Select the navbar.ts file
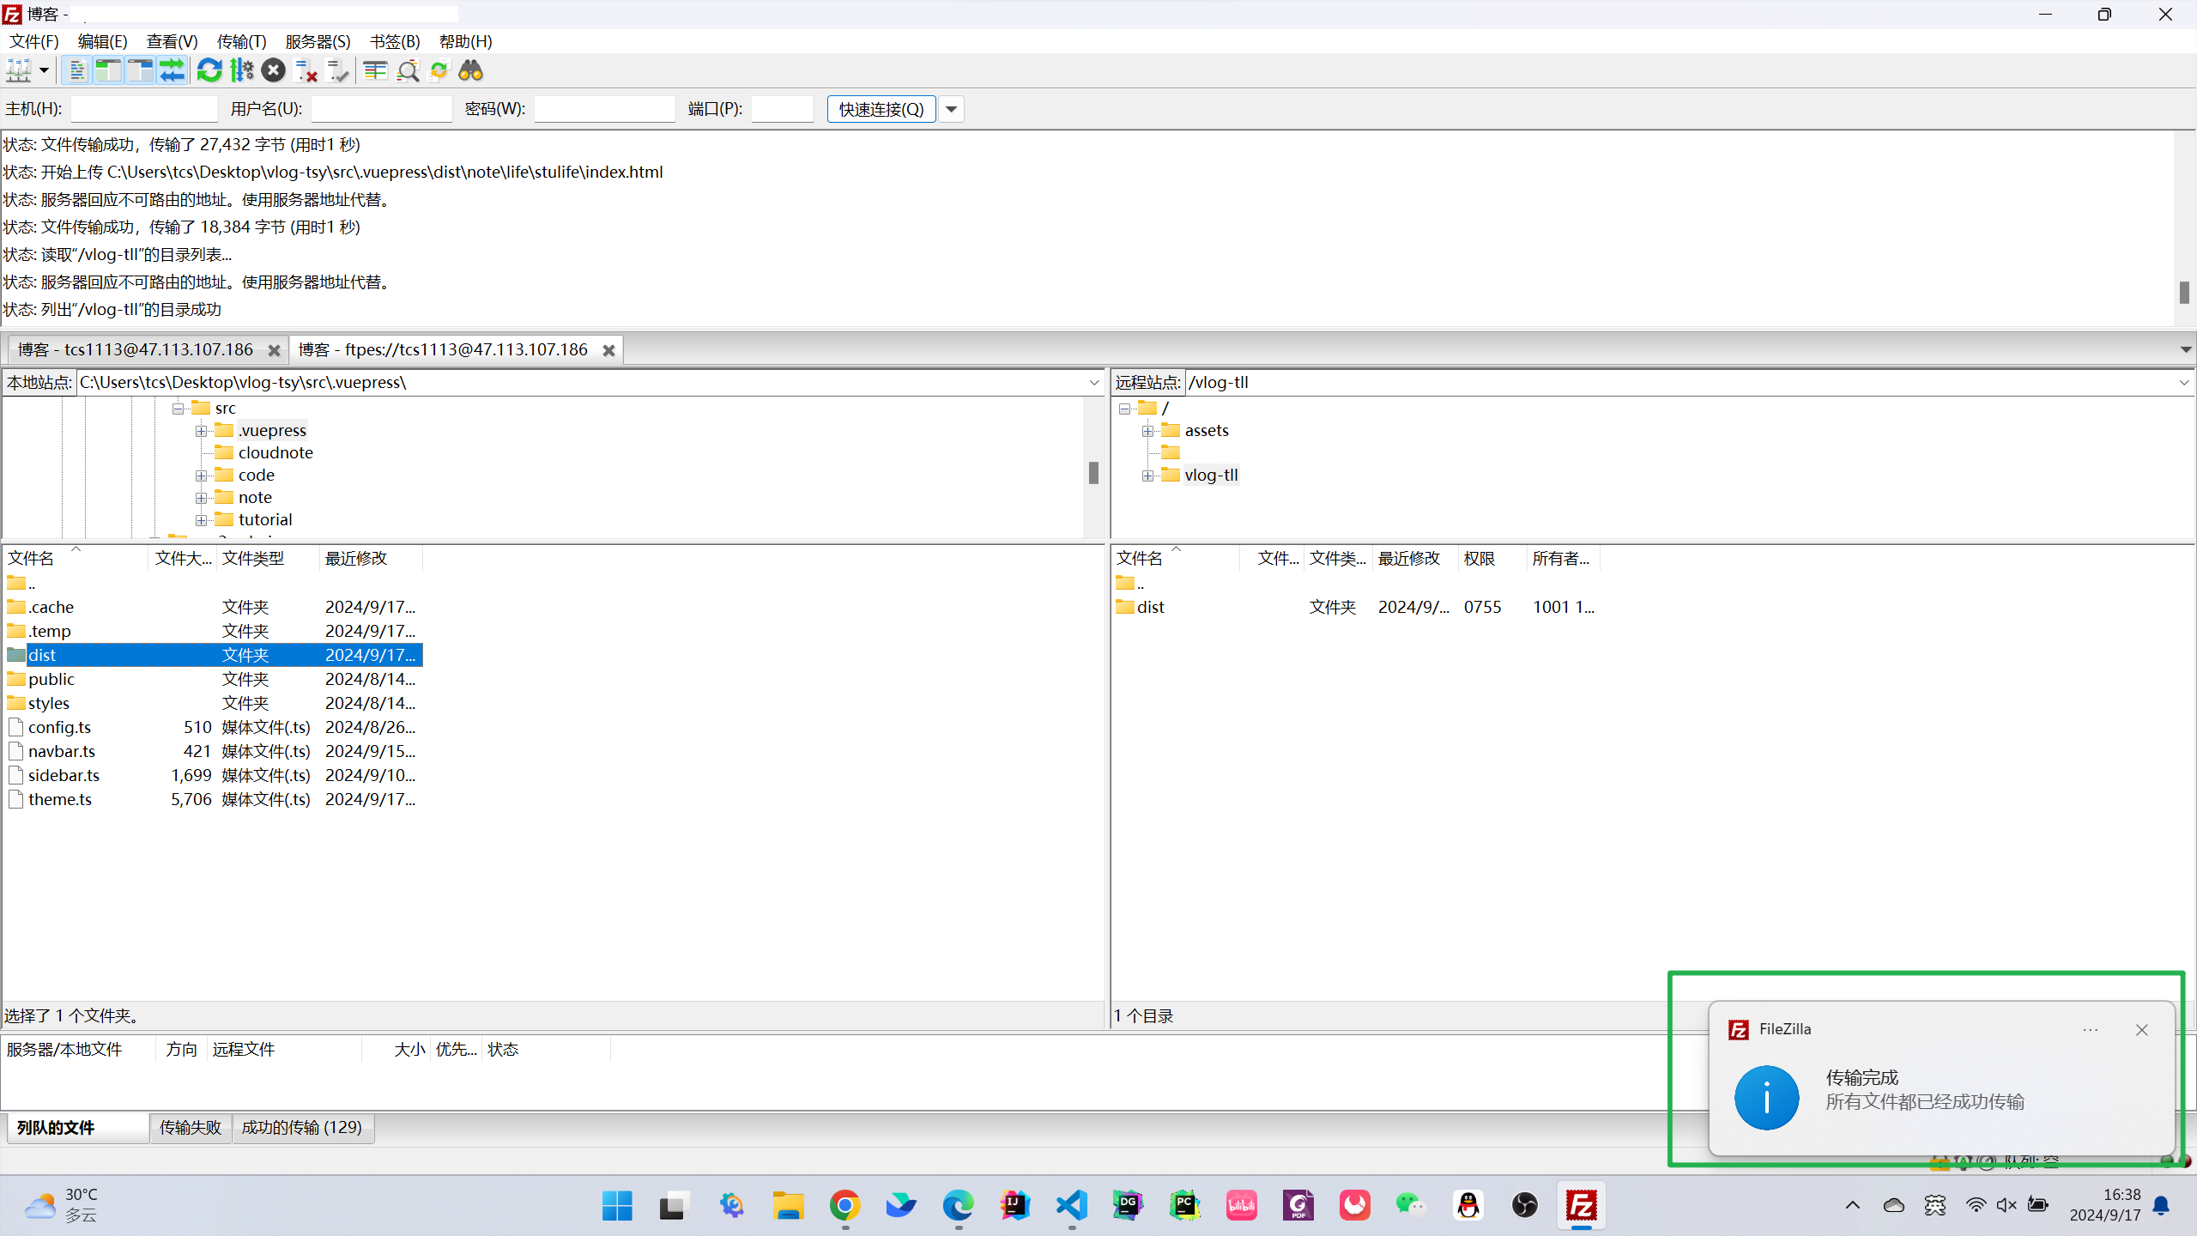 (x=212, y=751)
